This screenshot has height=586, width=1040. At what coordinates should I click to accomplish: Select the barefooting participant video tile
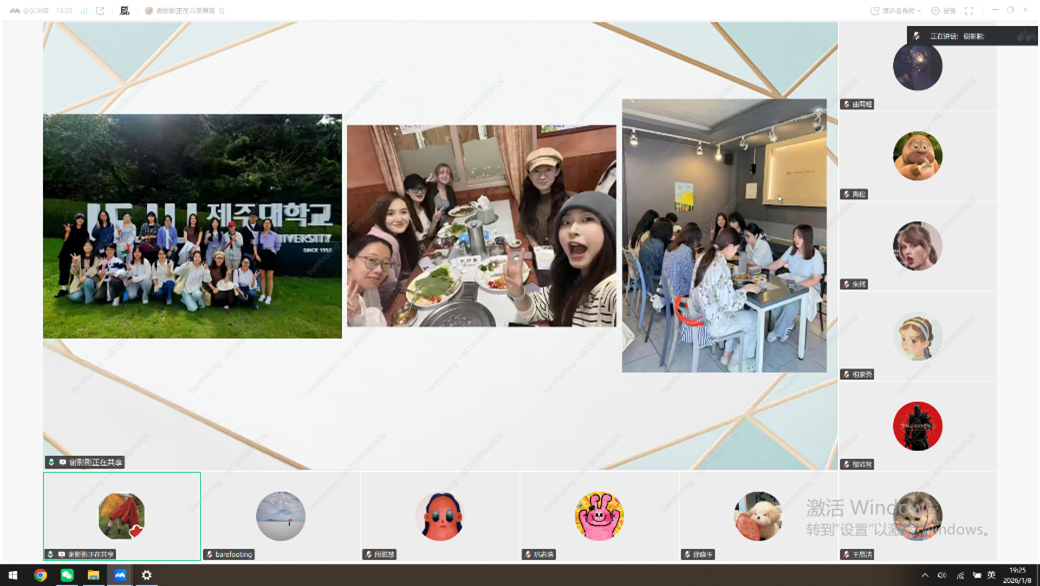pyautogui.click(x=281, y=516)
